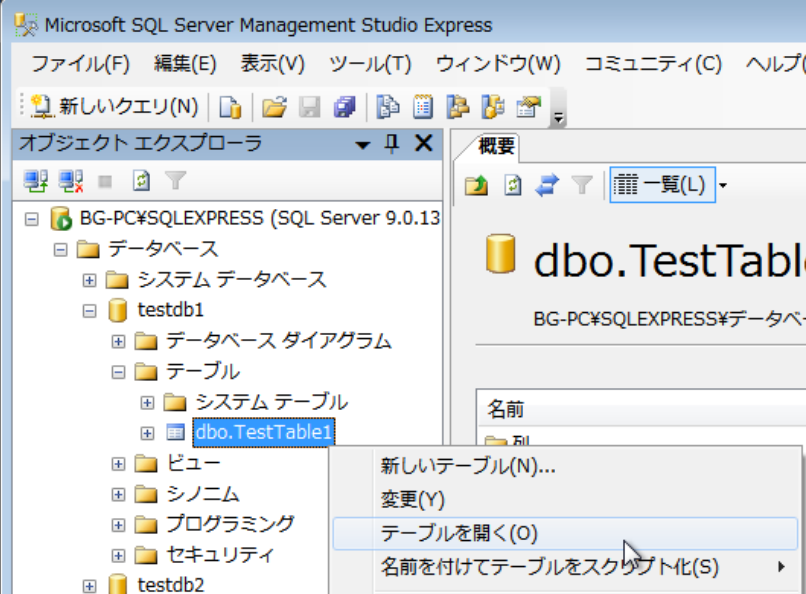The height and width of the screenshot is (594, 806).
Task: Open the 編集(E) menu
Action: tap(185, 64)
